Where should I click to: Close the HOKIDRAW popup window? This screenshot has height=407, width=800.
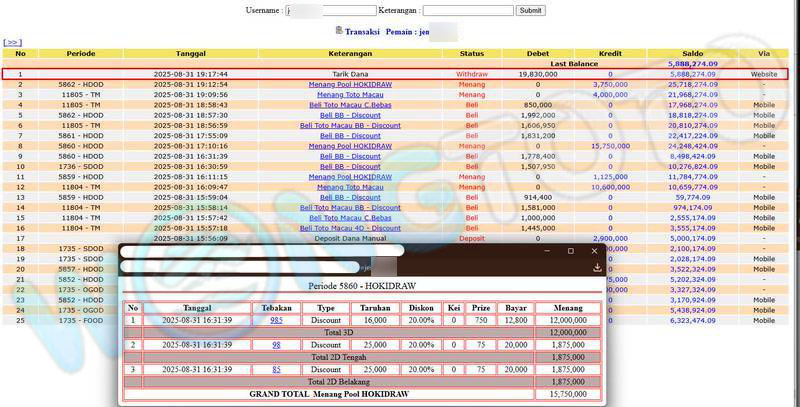click(x=596, y=251)
